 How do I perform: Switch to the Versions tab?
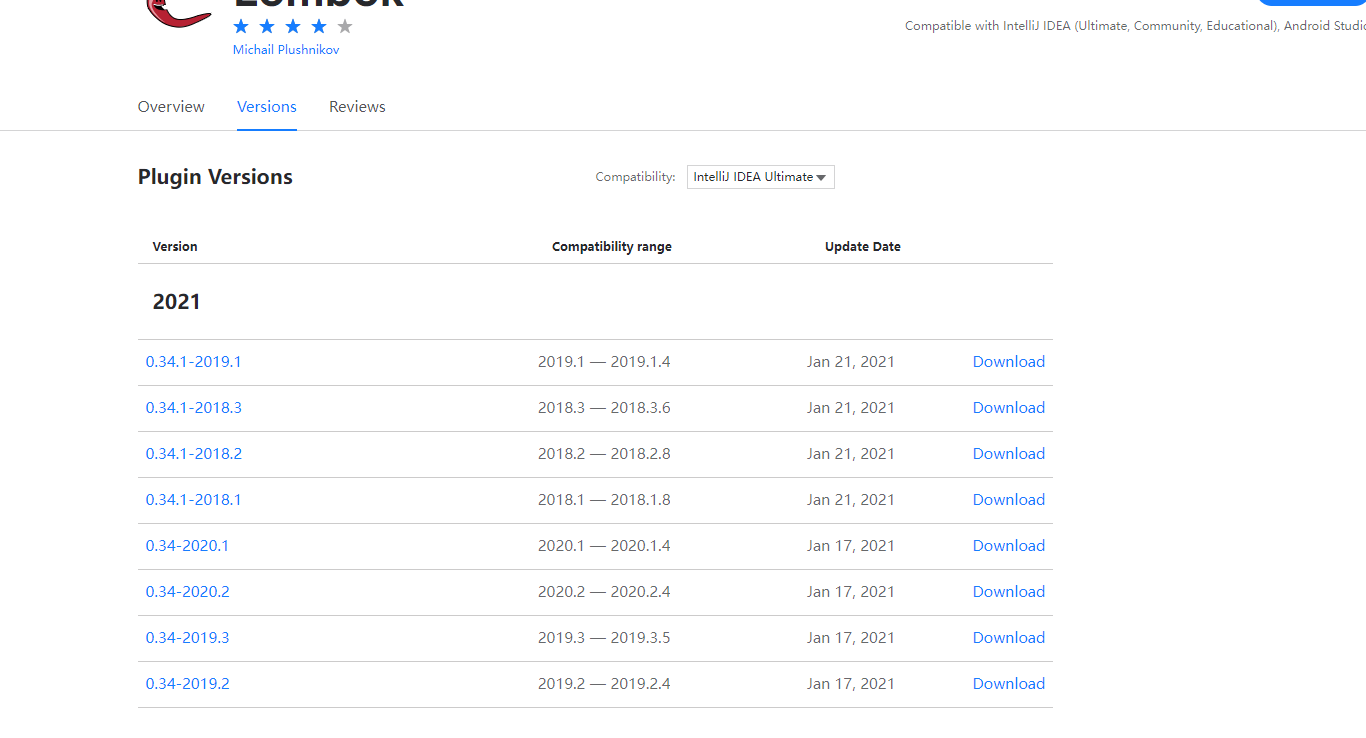(267, 107)
